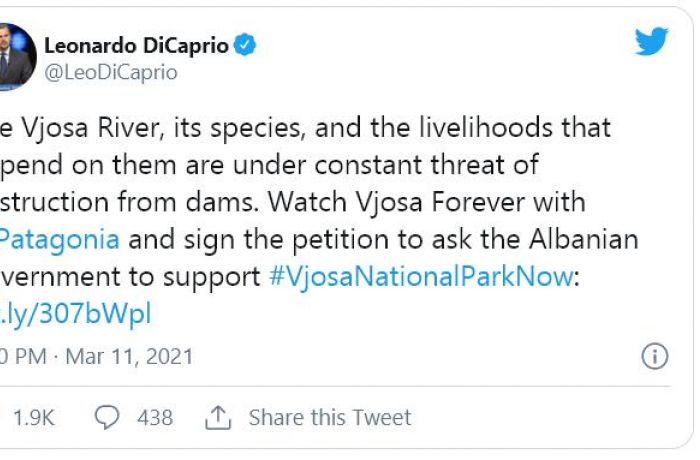Viewport: 700px width, 460px height.
Task: Click the Mar 11, 2021 timestamp
Action: [129, 356]
